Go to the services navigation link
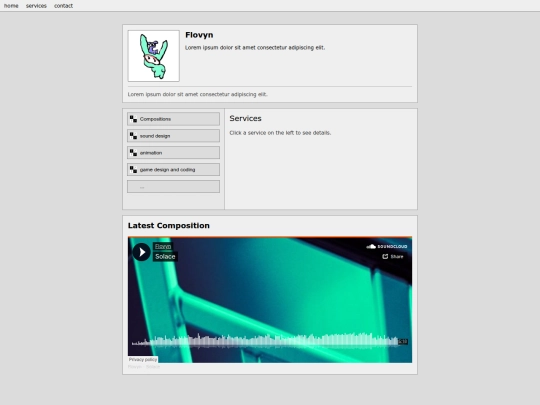This screenshot has width=540, height=405. point(36,6)
